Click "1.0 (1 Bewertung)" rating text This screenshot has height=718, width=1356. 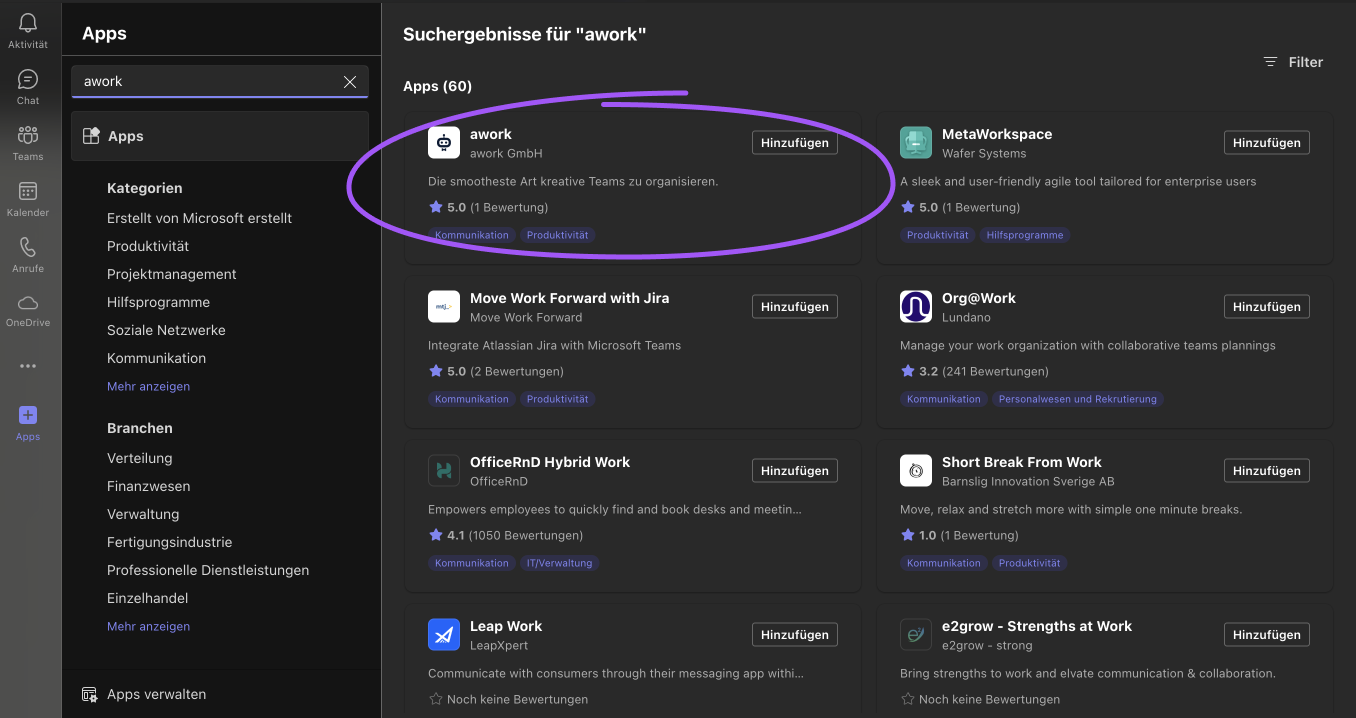[x=969, y=535]
